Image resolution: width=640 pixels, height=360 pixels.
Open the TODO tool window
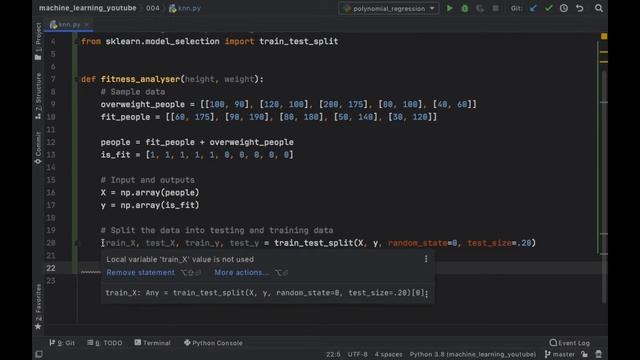[x=104, y=343]
